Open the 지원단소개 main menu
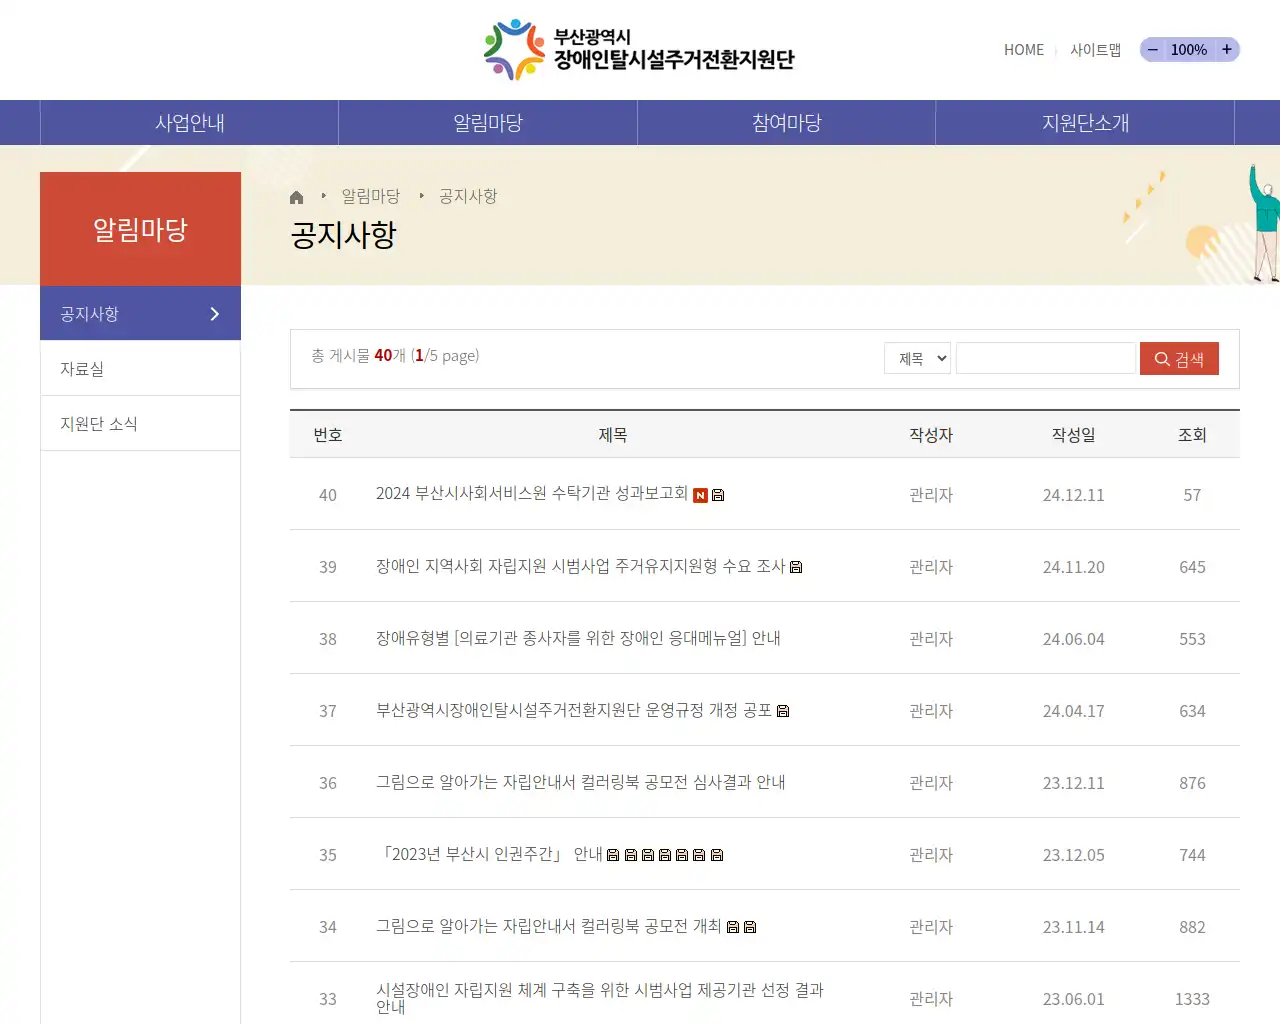1280x1024 pixels. click(1085, 123)
